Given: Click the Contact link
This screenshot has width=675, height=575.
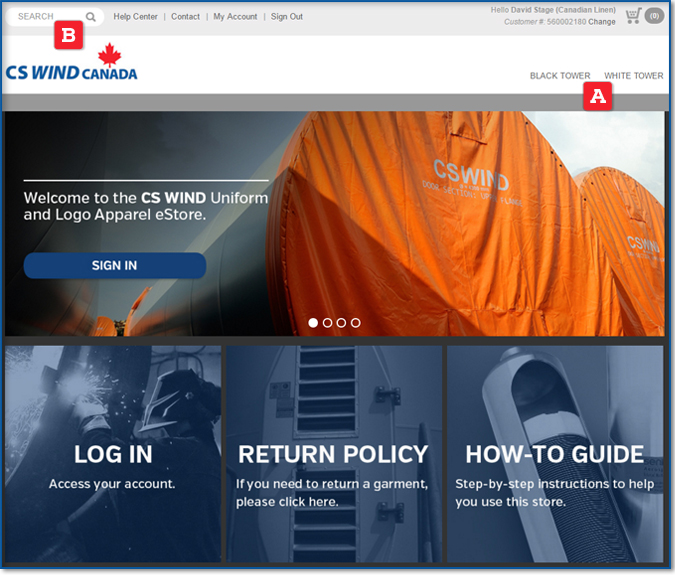Looking at the screenshot, I should point(185,17).
